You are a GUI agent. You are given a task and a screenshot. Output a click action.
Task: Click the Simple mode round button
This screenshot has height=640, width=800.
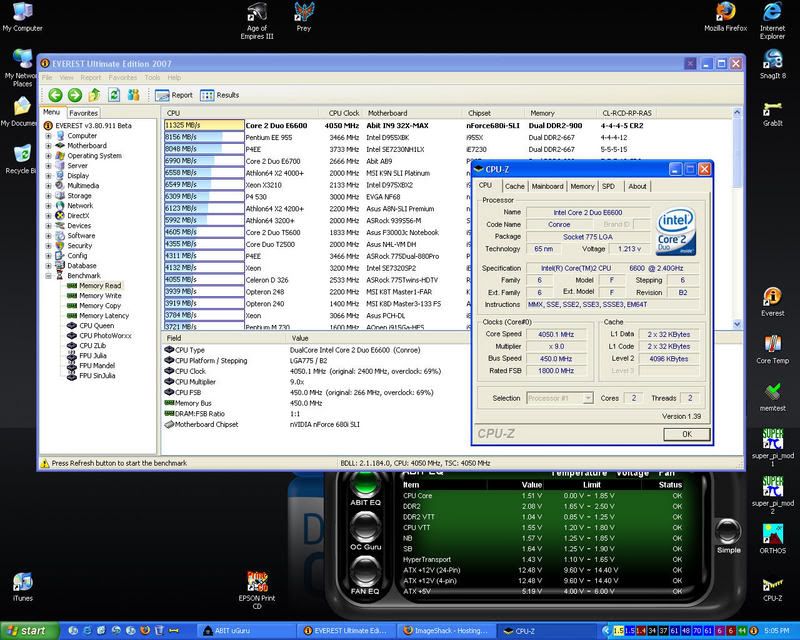pos(728,532)
